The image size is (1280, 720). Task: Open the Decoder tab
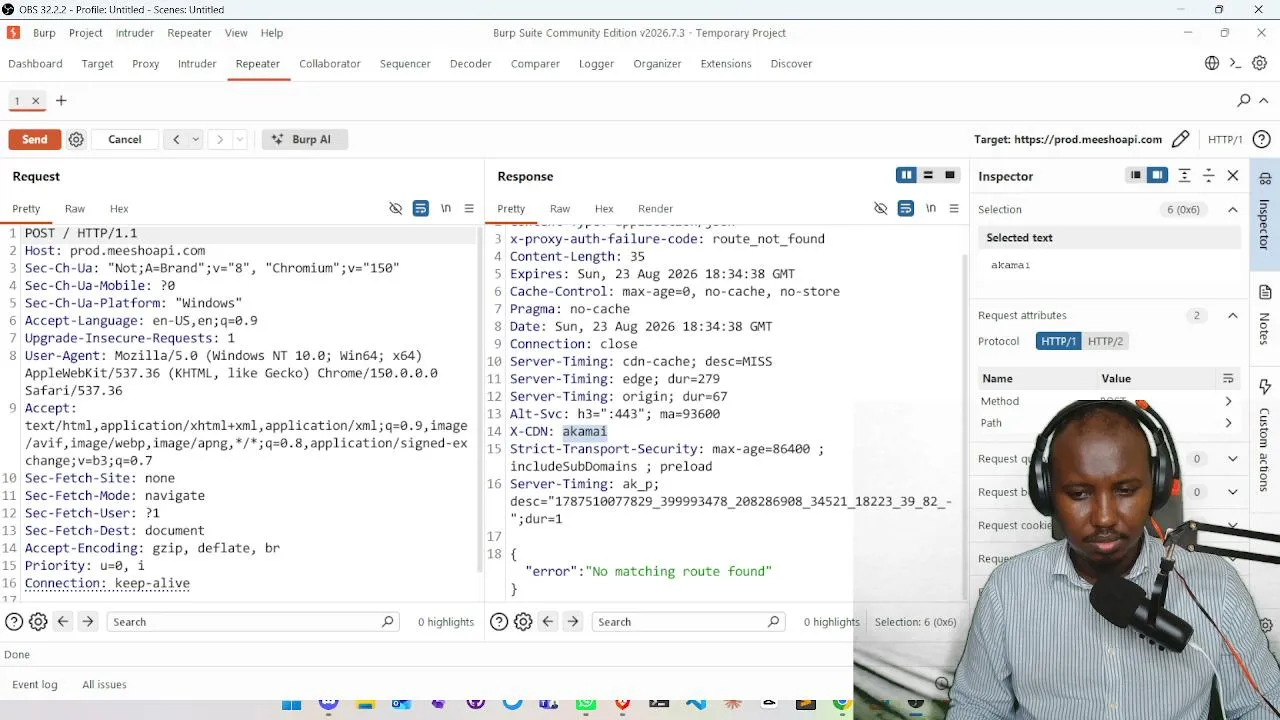point(471,63)
